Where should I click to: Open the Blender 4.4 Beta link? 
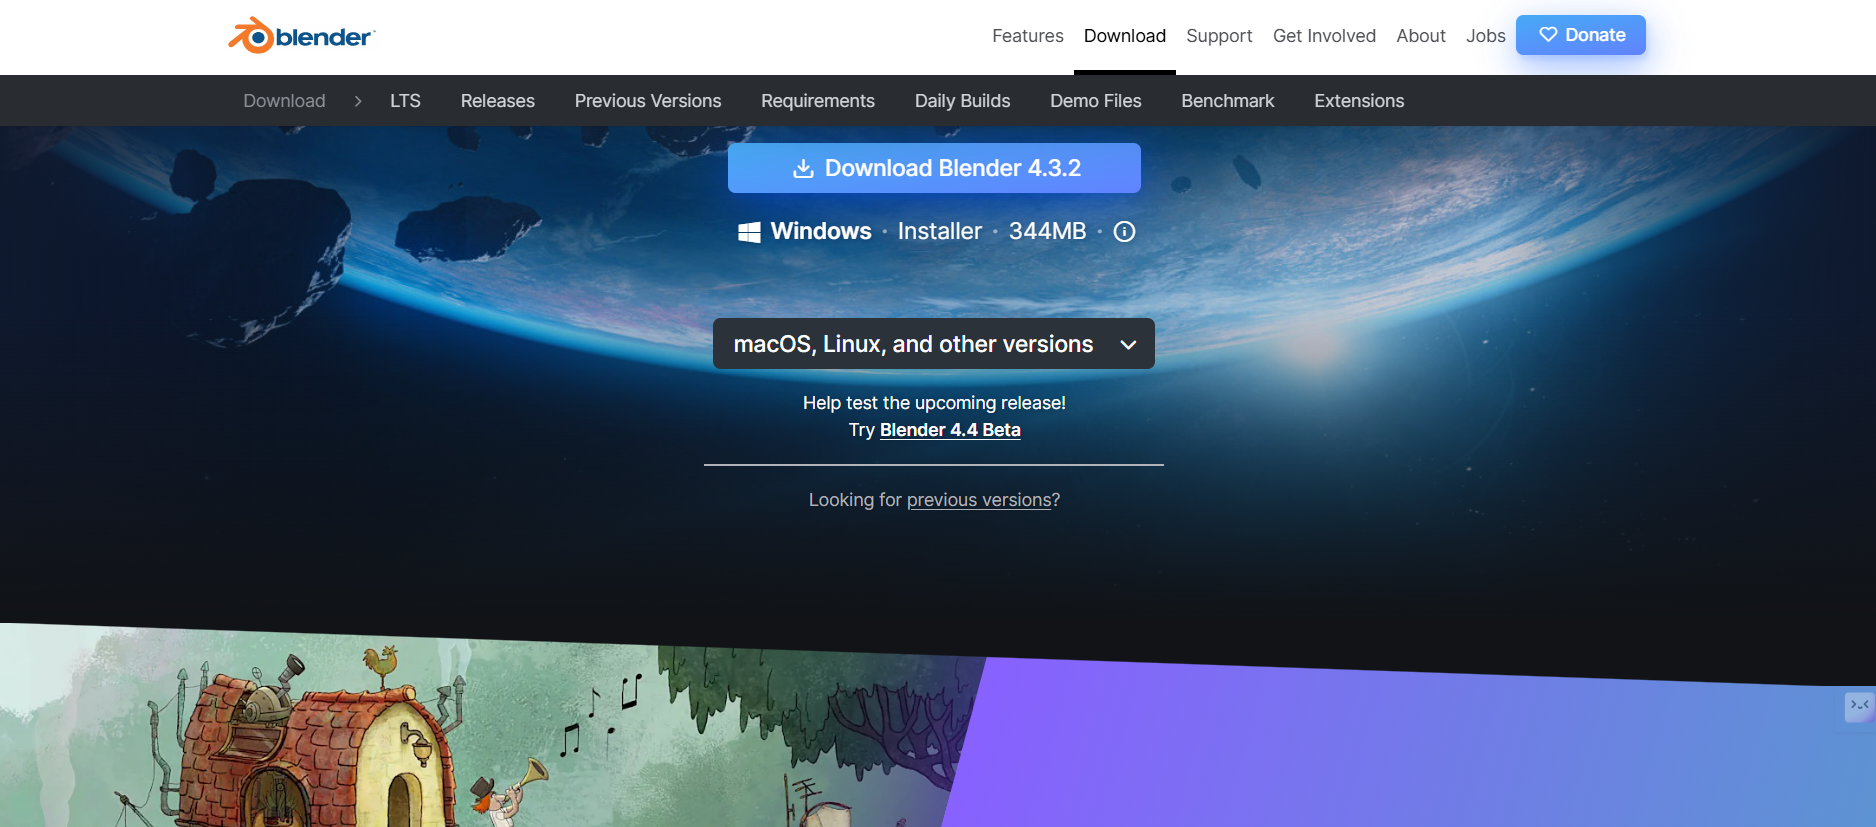tap(950, 430)
